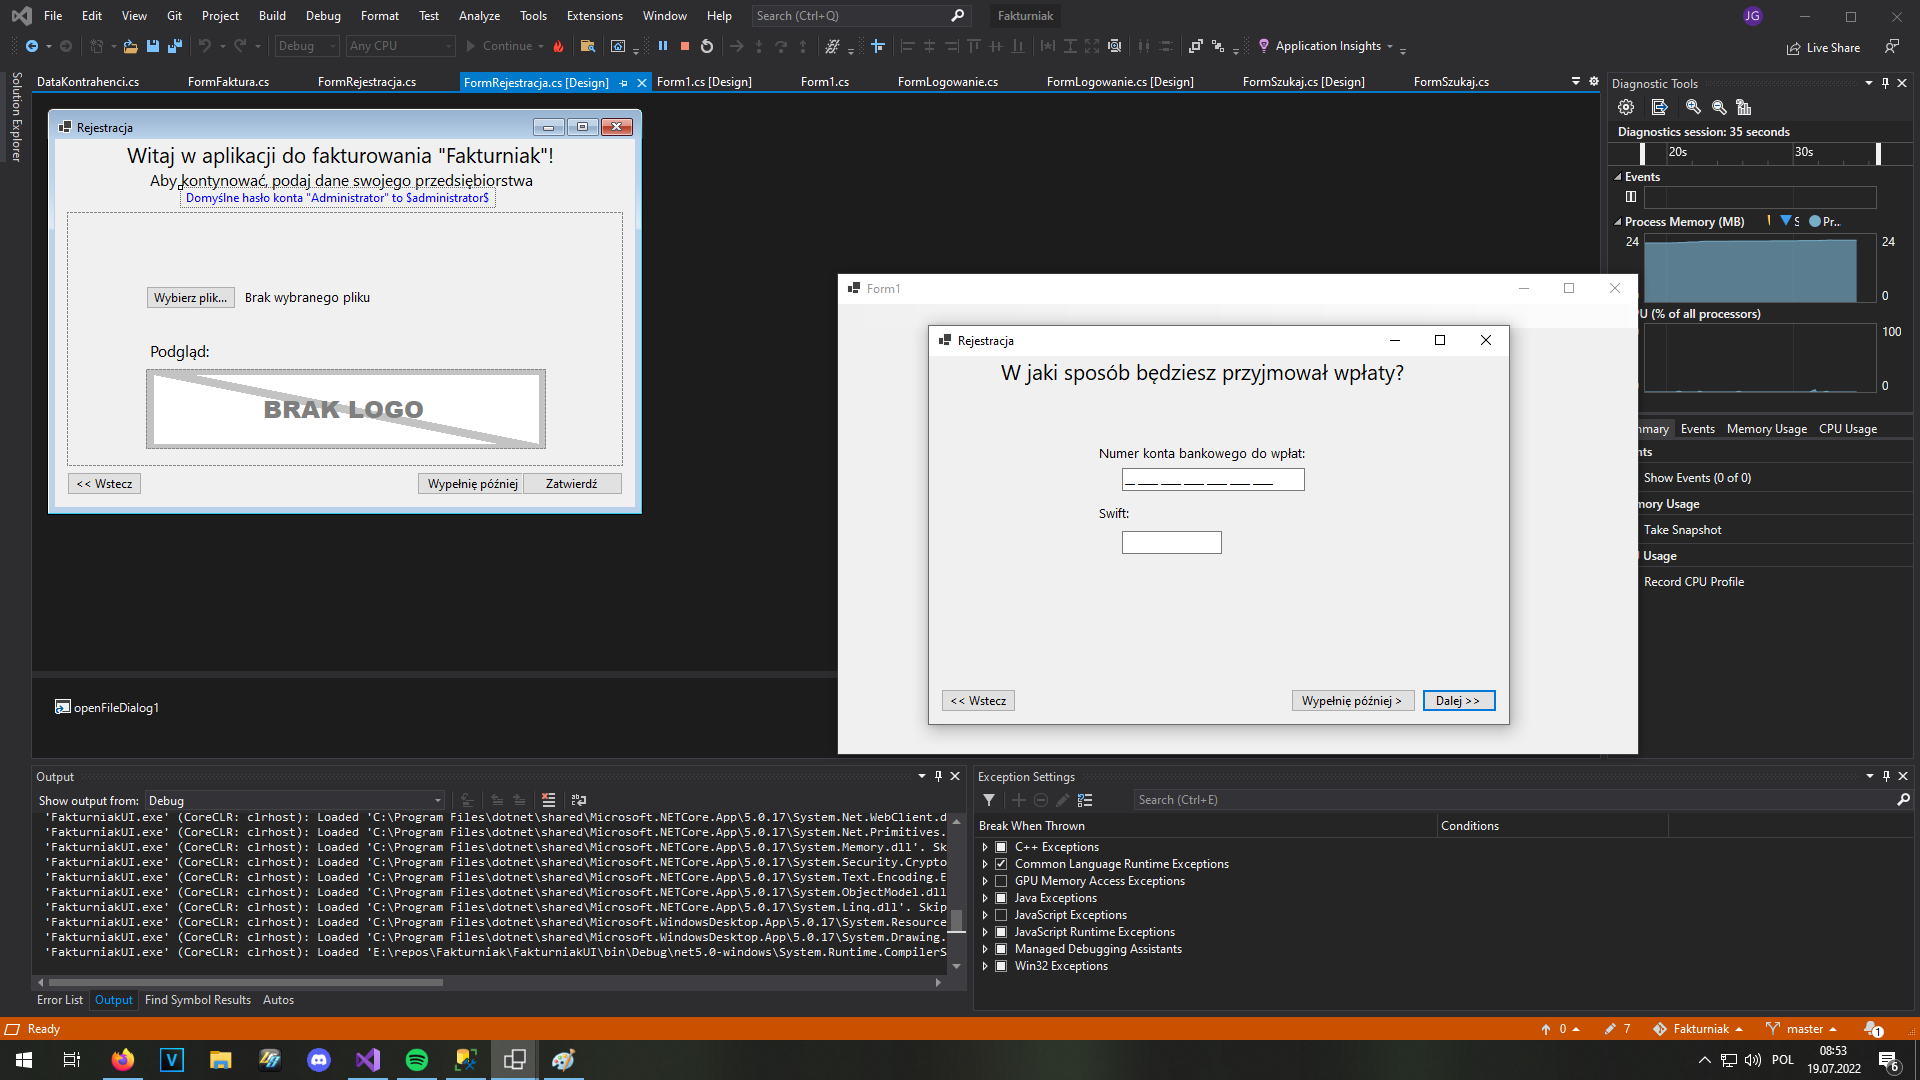This screenshot has width=1920, height=1080.
Task: Toggle Managed Debugging Assistants checkbox
Action: pos(1001,949)
